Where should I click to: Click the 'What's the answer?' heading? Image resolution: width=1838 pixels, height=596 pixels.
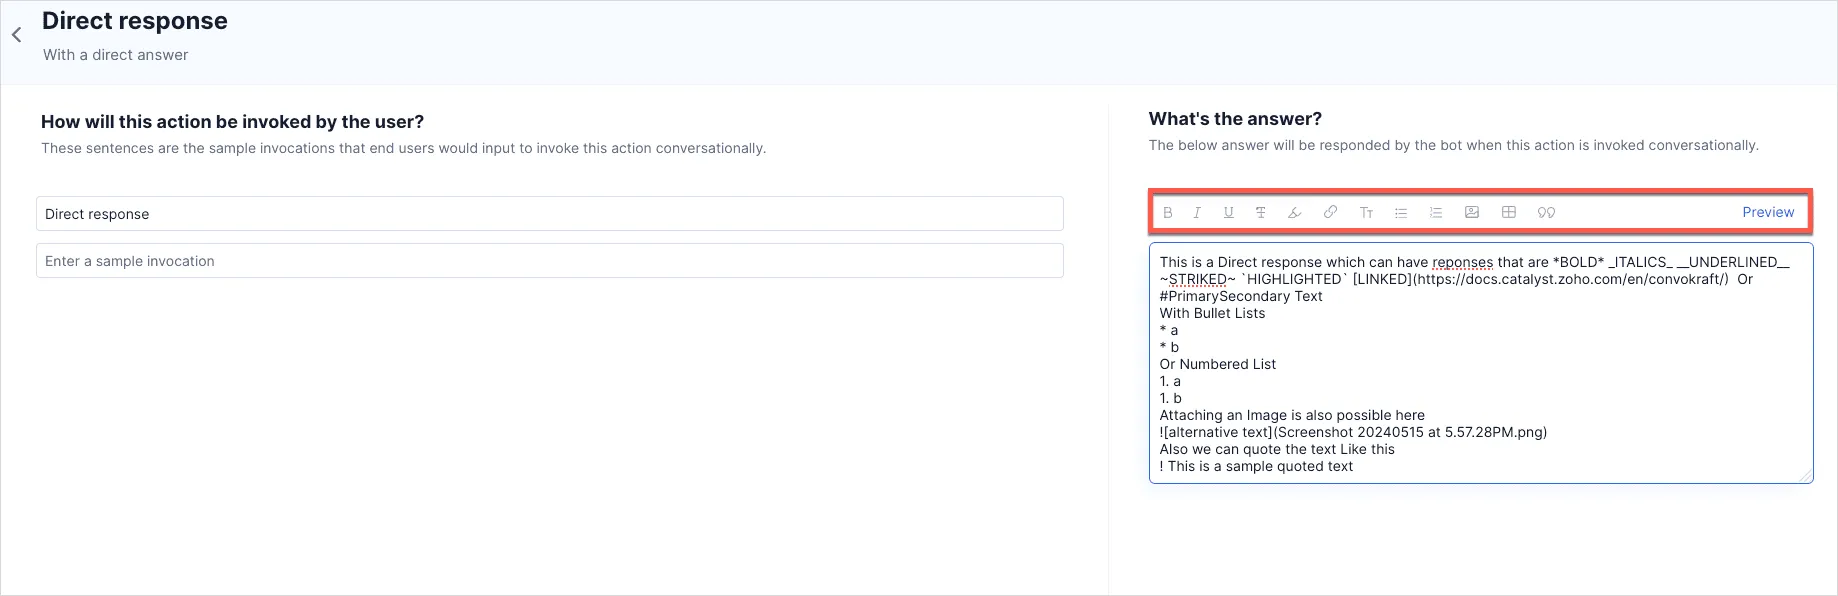tap(1235, 119)
